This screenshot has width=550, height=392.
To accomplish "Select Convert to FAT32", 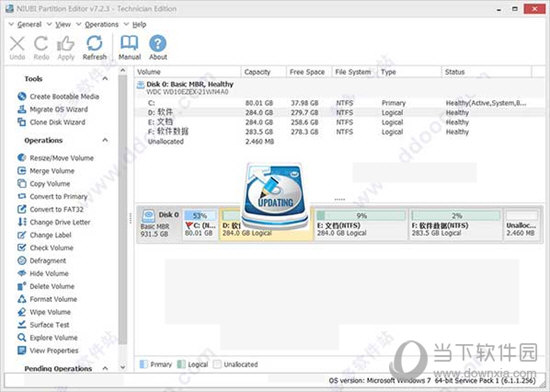I will click(x=51, y=209).
